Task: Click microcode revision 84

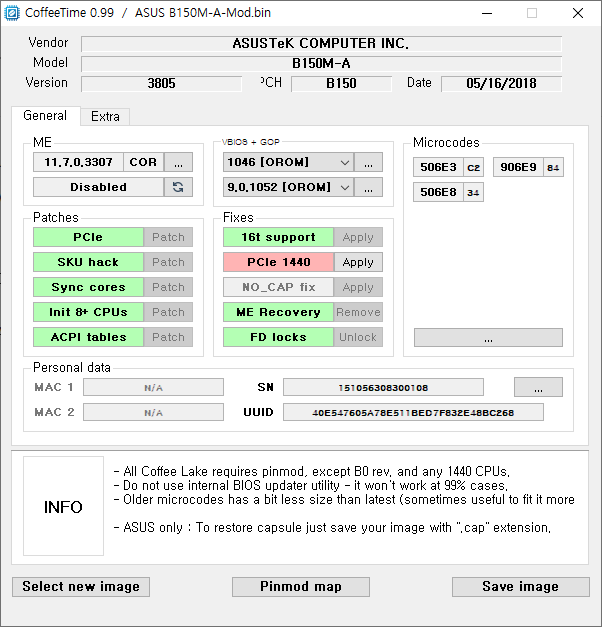Action: [x=553, y=168]
